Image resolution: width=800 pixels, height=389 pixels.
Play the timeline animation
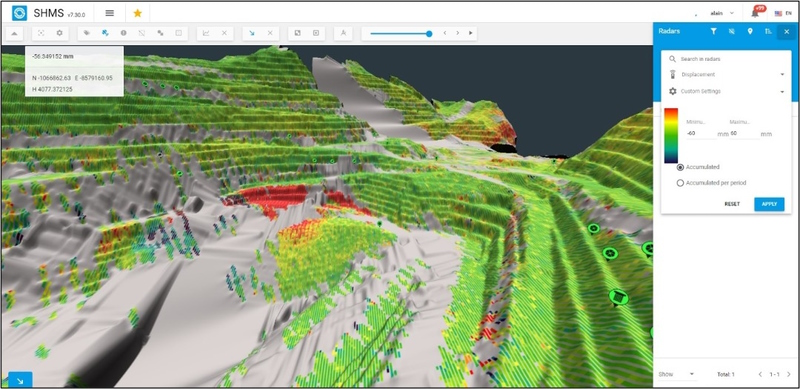point(470,33)
